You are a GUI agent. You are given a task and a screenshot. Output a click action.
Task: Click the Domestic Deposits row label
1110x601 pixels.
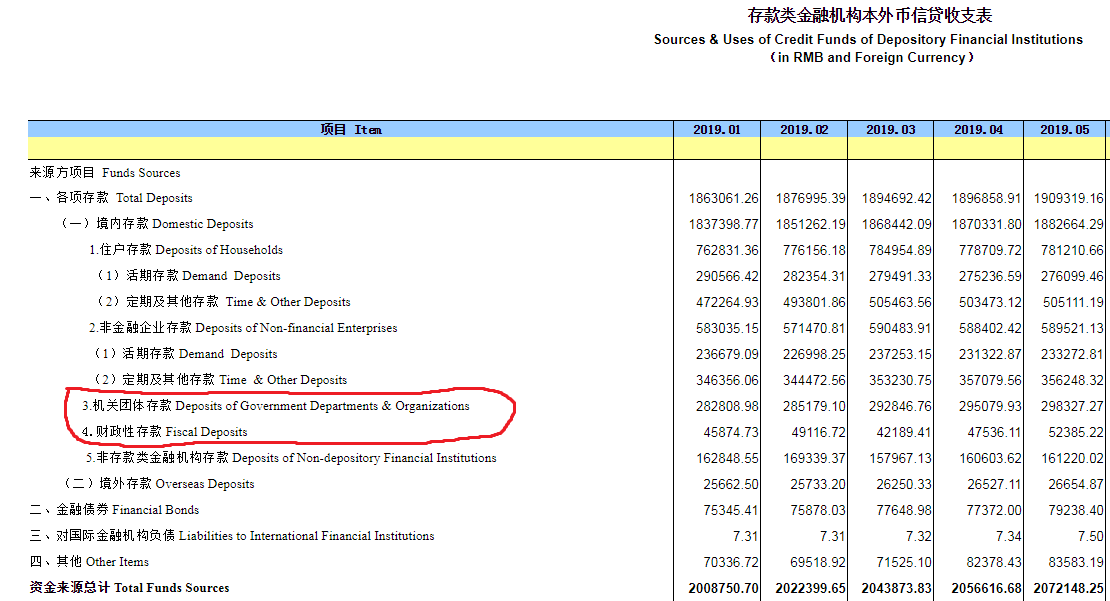(157, 224)
